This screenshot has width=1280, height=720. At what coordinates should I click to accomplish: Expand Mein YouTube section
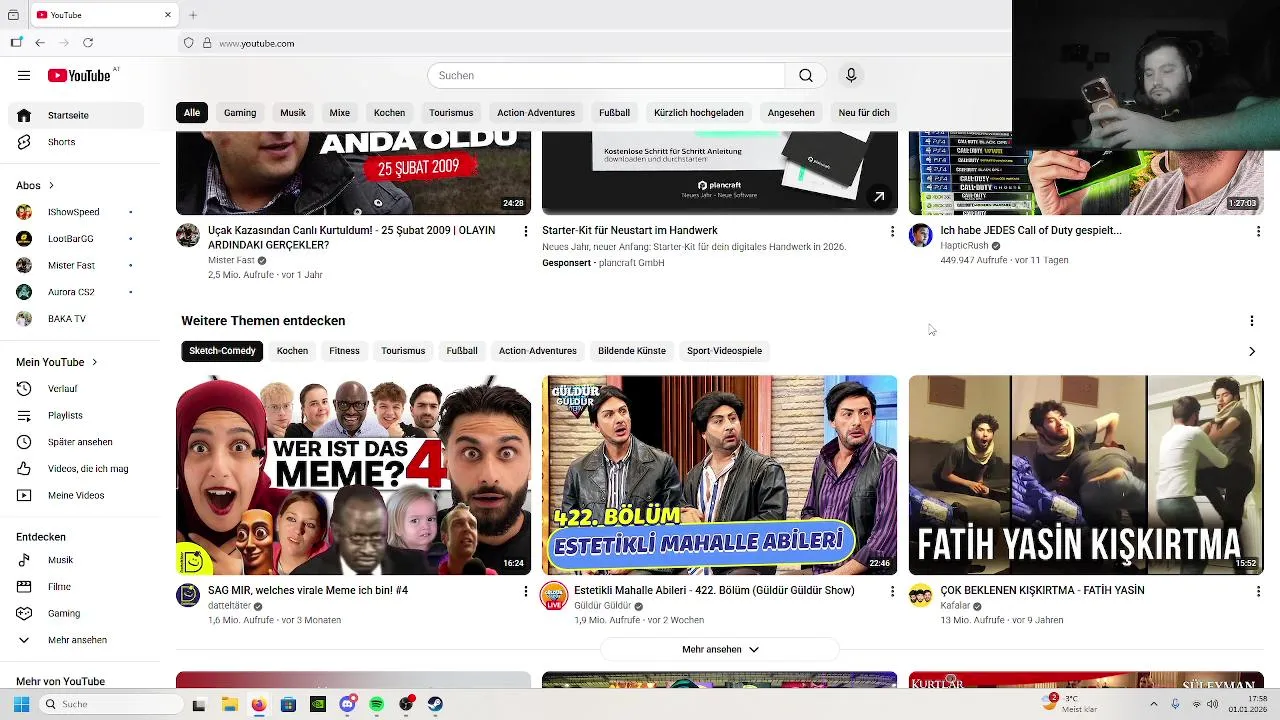[x=57, y=362]
